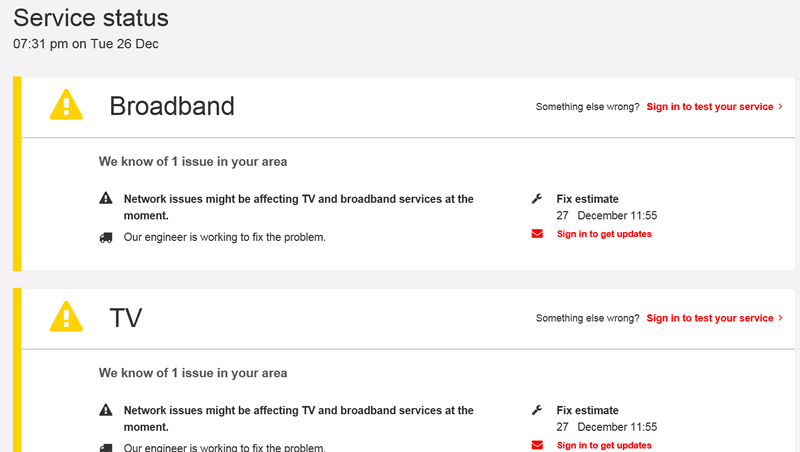
Task: Select the TV section heading
Action: (126, 318)
